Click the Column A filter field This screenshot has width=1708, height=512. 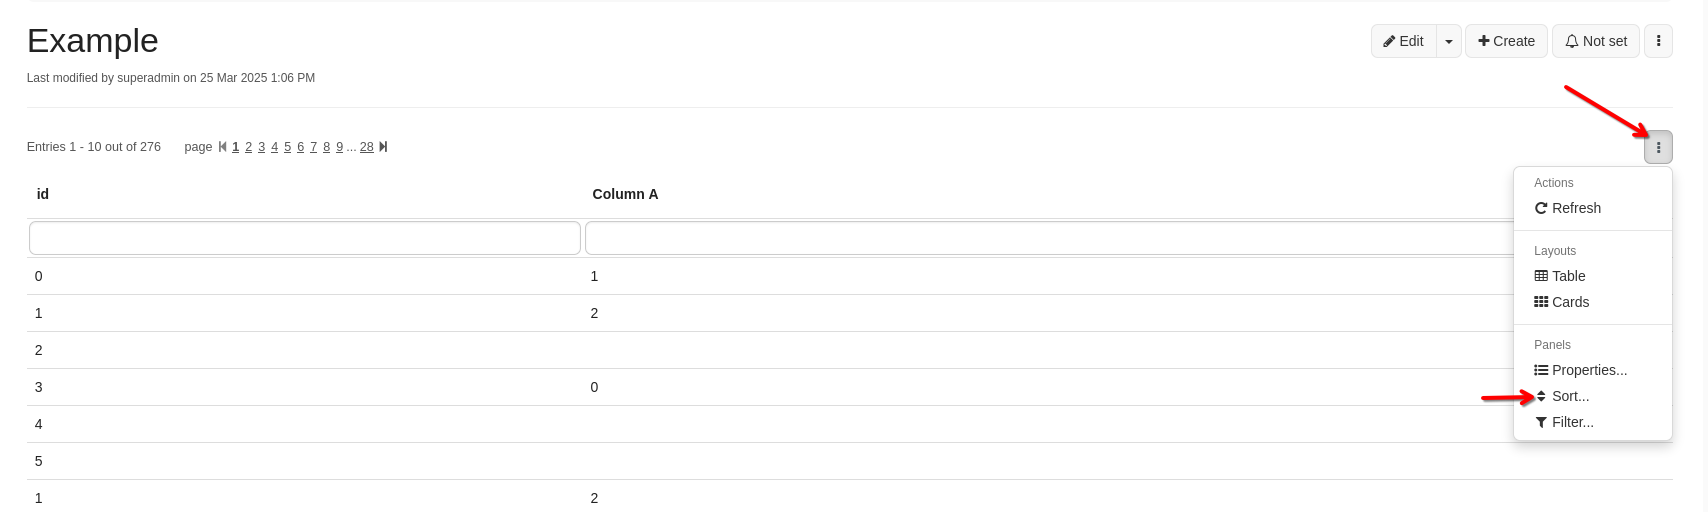coord(1050,238)
